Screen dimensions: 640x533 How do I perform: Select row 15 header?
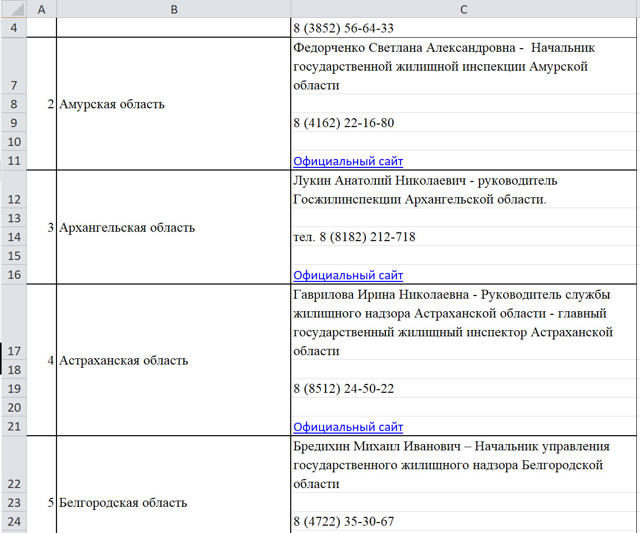tap(14, 255)
